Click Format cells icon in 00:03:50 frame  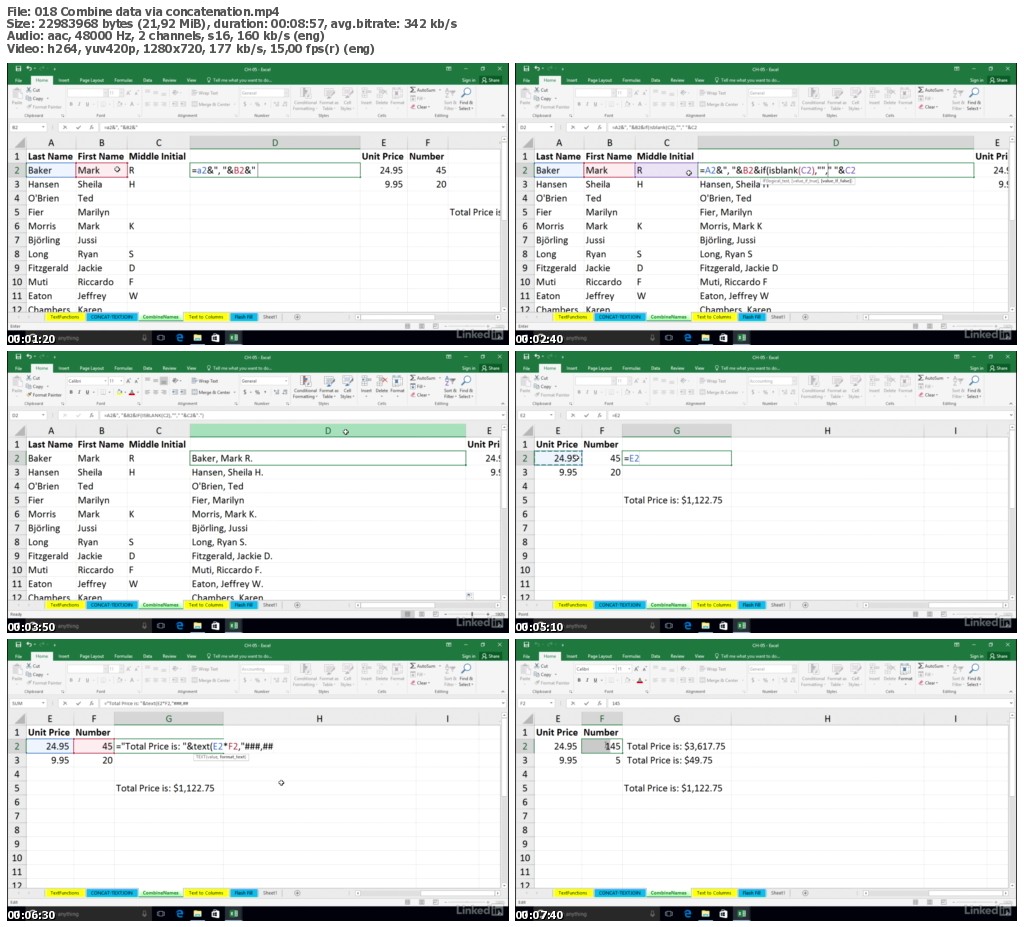point(397,380)
